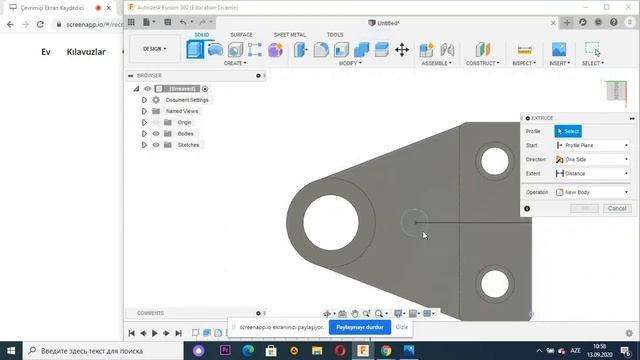Click the purple Create Base Feature icon

pos(276,50)
